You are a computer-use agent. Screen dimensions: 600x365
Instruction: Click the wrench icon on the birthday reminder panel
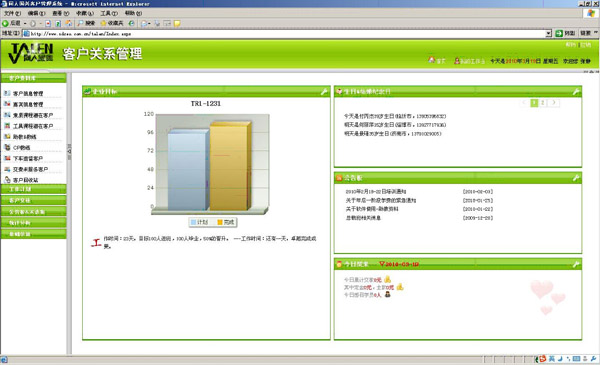click(576, 91)
